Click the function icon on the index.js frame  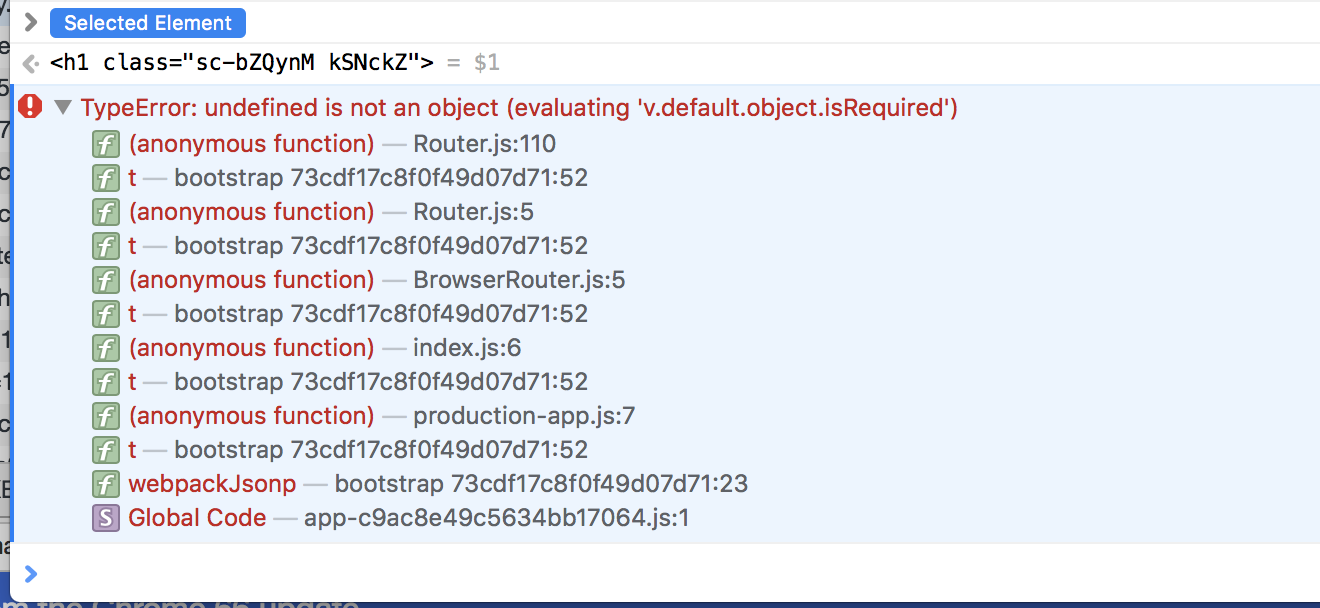coord(105,348)
